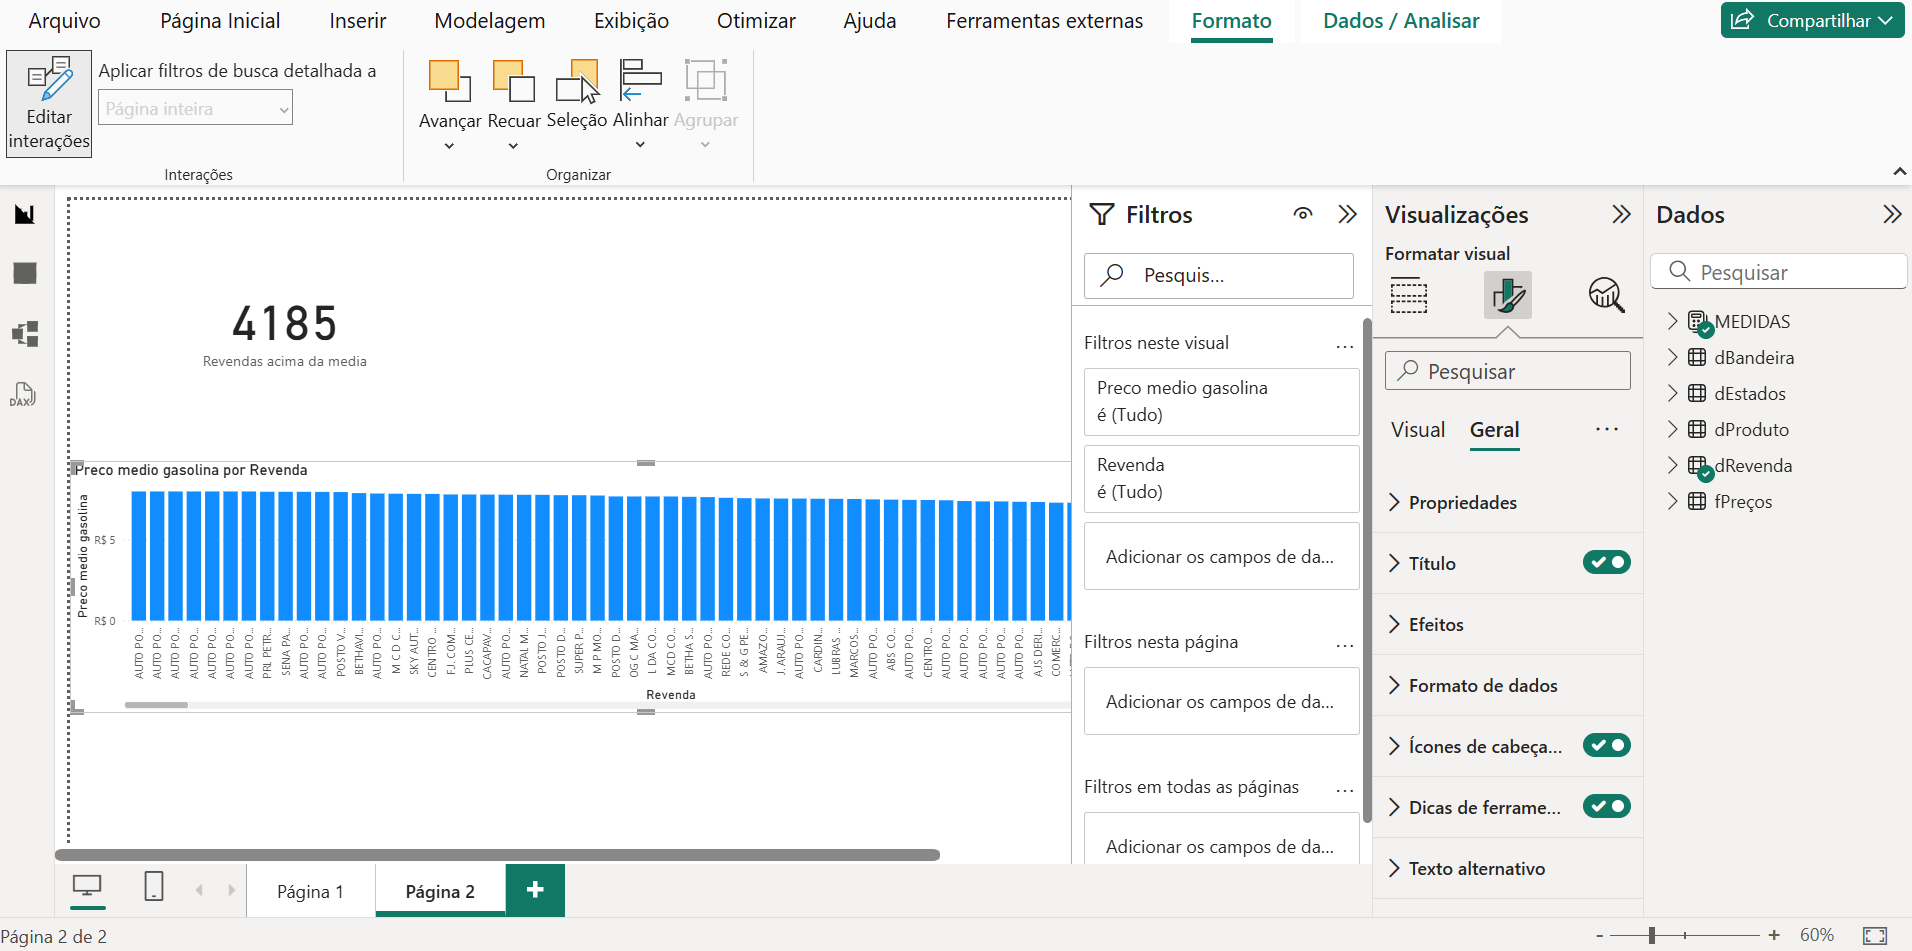1912x951 pixels.
Task: Click the zoom slider handle
Action: click(1652, 935)
